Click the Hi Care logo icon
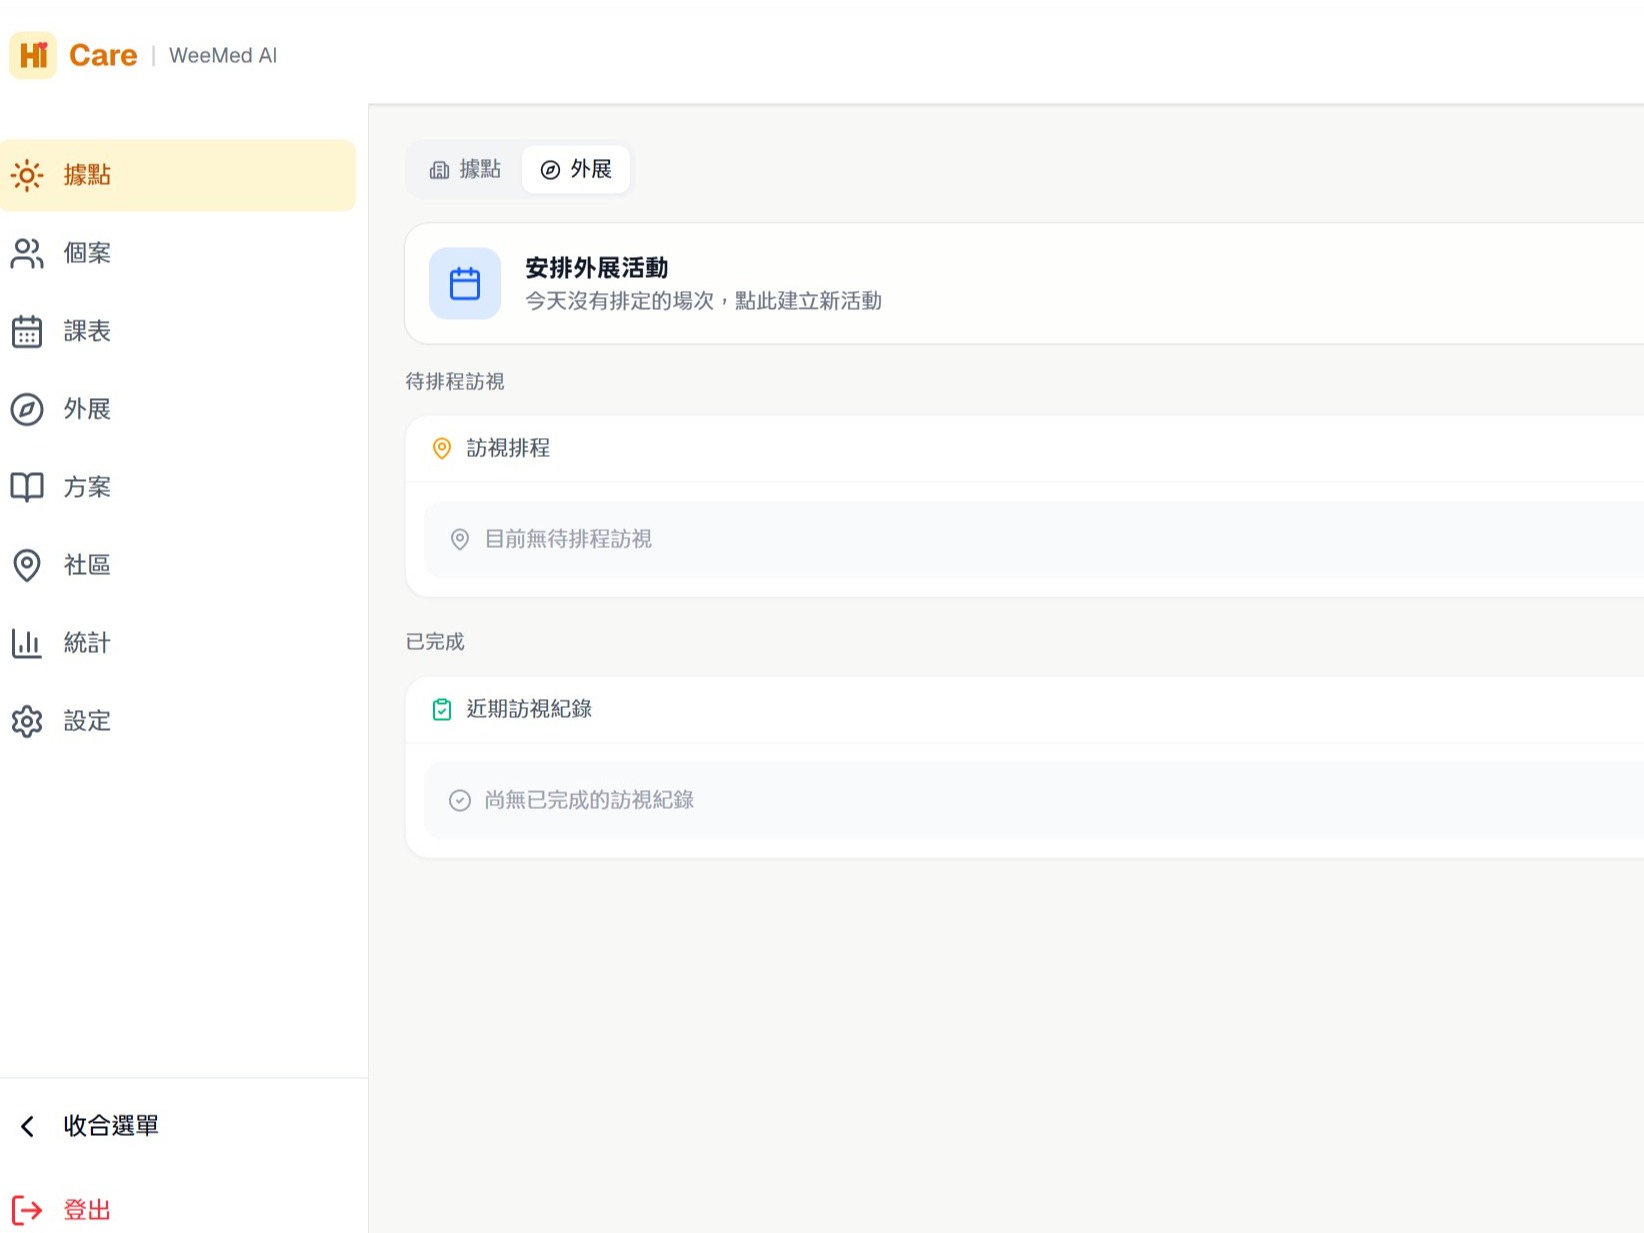Screen dimensions: 1644x1233 (x=33, y=55)
